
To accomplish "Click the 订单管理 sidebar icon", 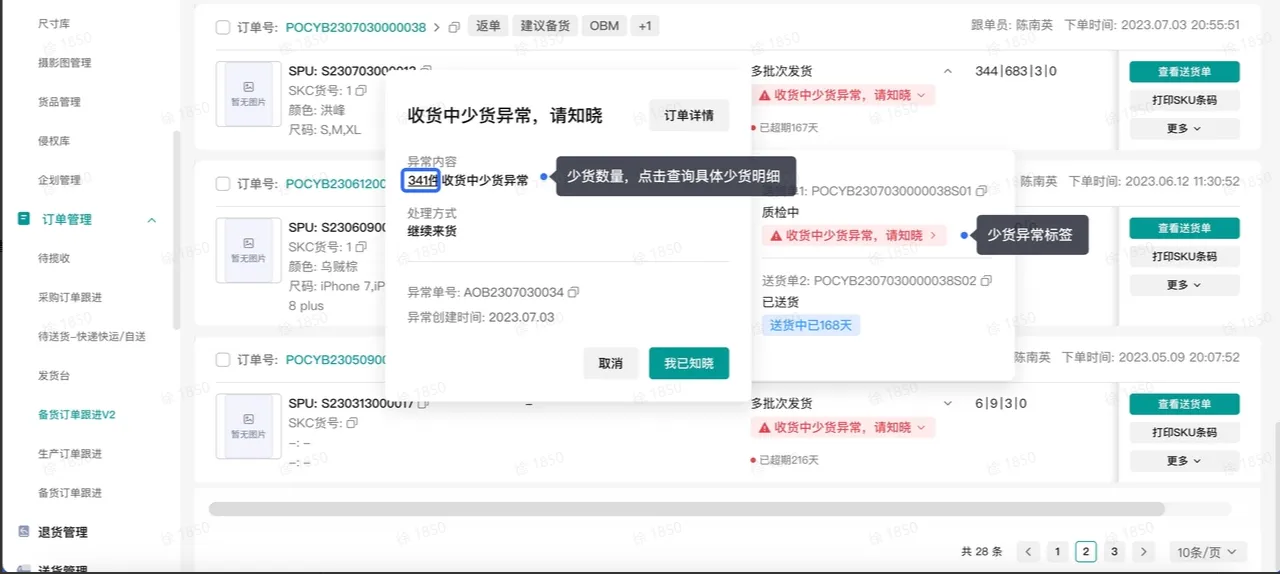I will [24, 219].
